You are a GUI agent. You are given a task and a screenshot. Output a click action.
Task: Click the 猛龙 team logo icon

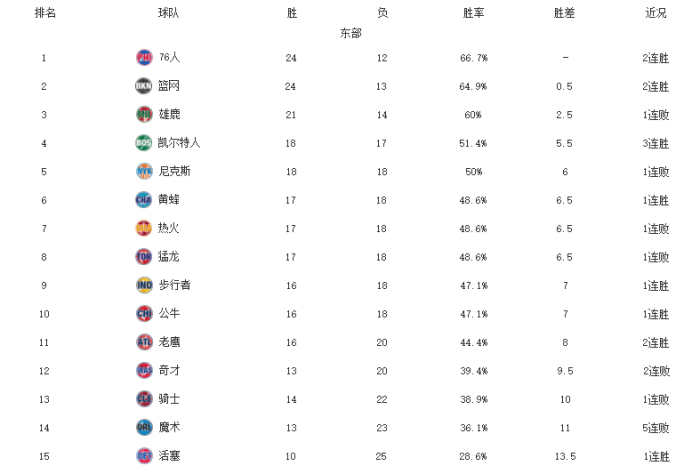point(144,256)
